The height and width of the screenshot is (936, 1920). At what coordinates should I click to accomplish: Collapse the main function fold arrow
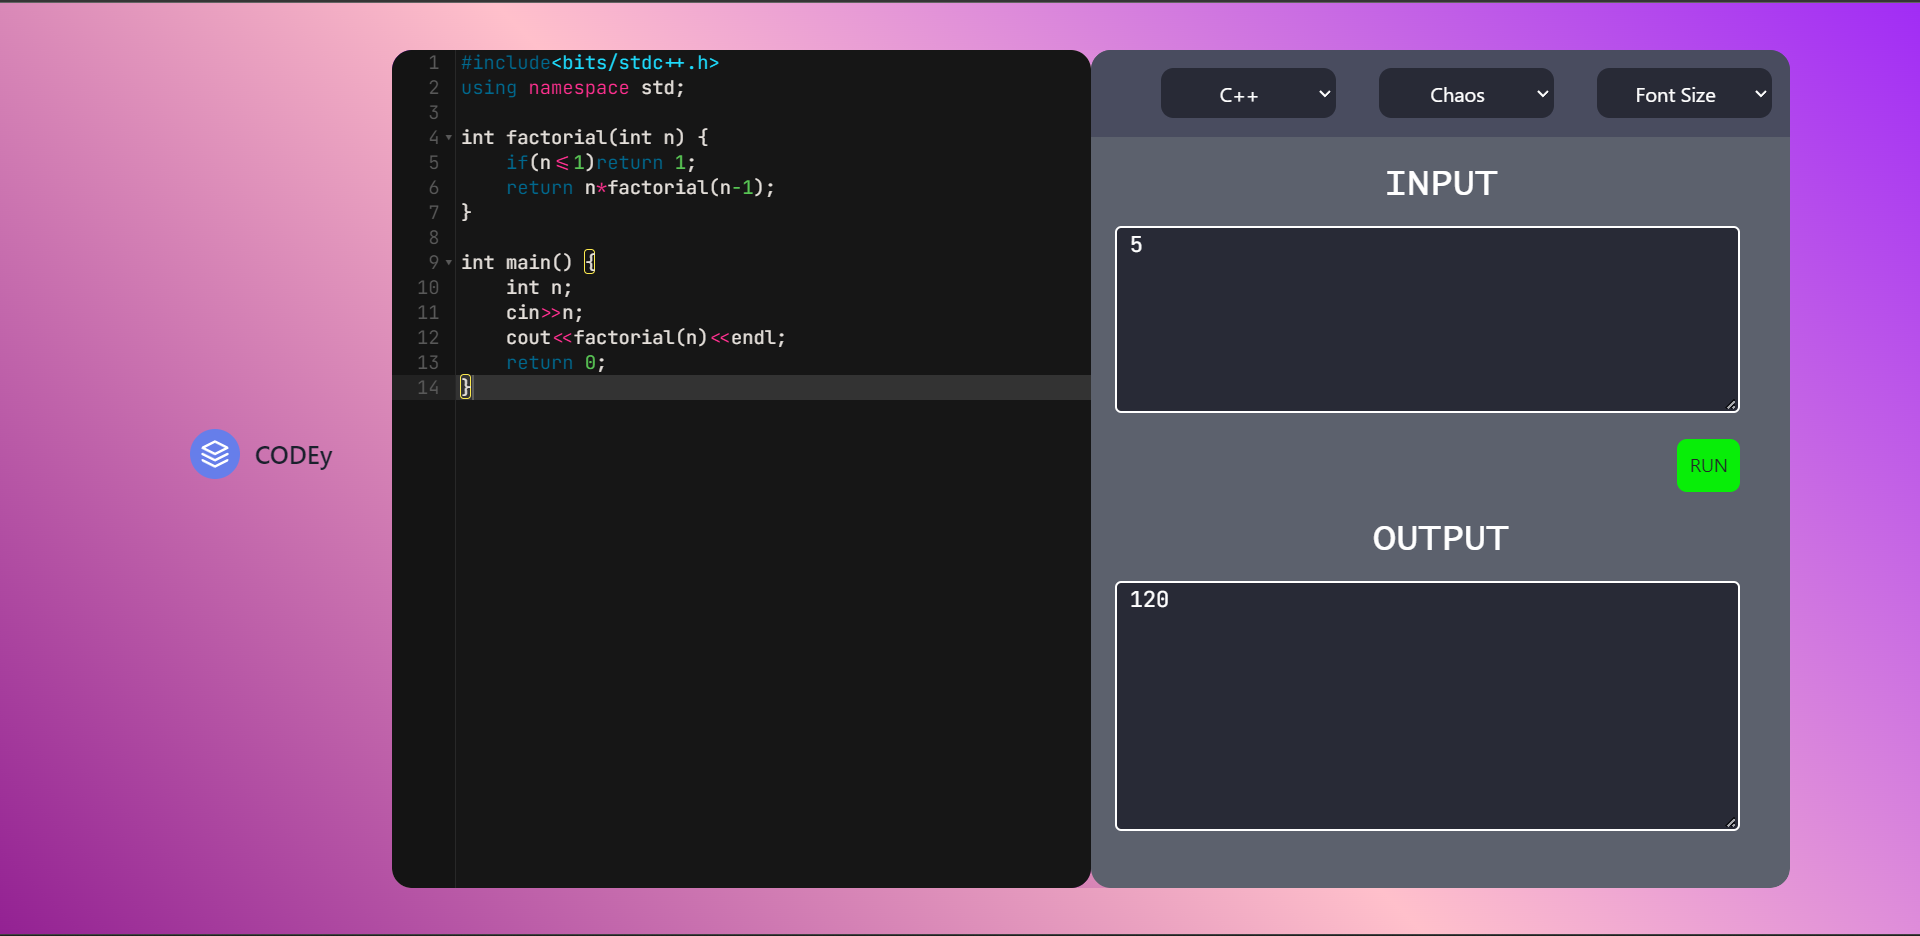[449, 263]
